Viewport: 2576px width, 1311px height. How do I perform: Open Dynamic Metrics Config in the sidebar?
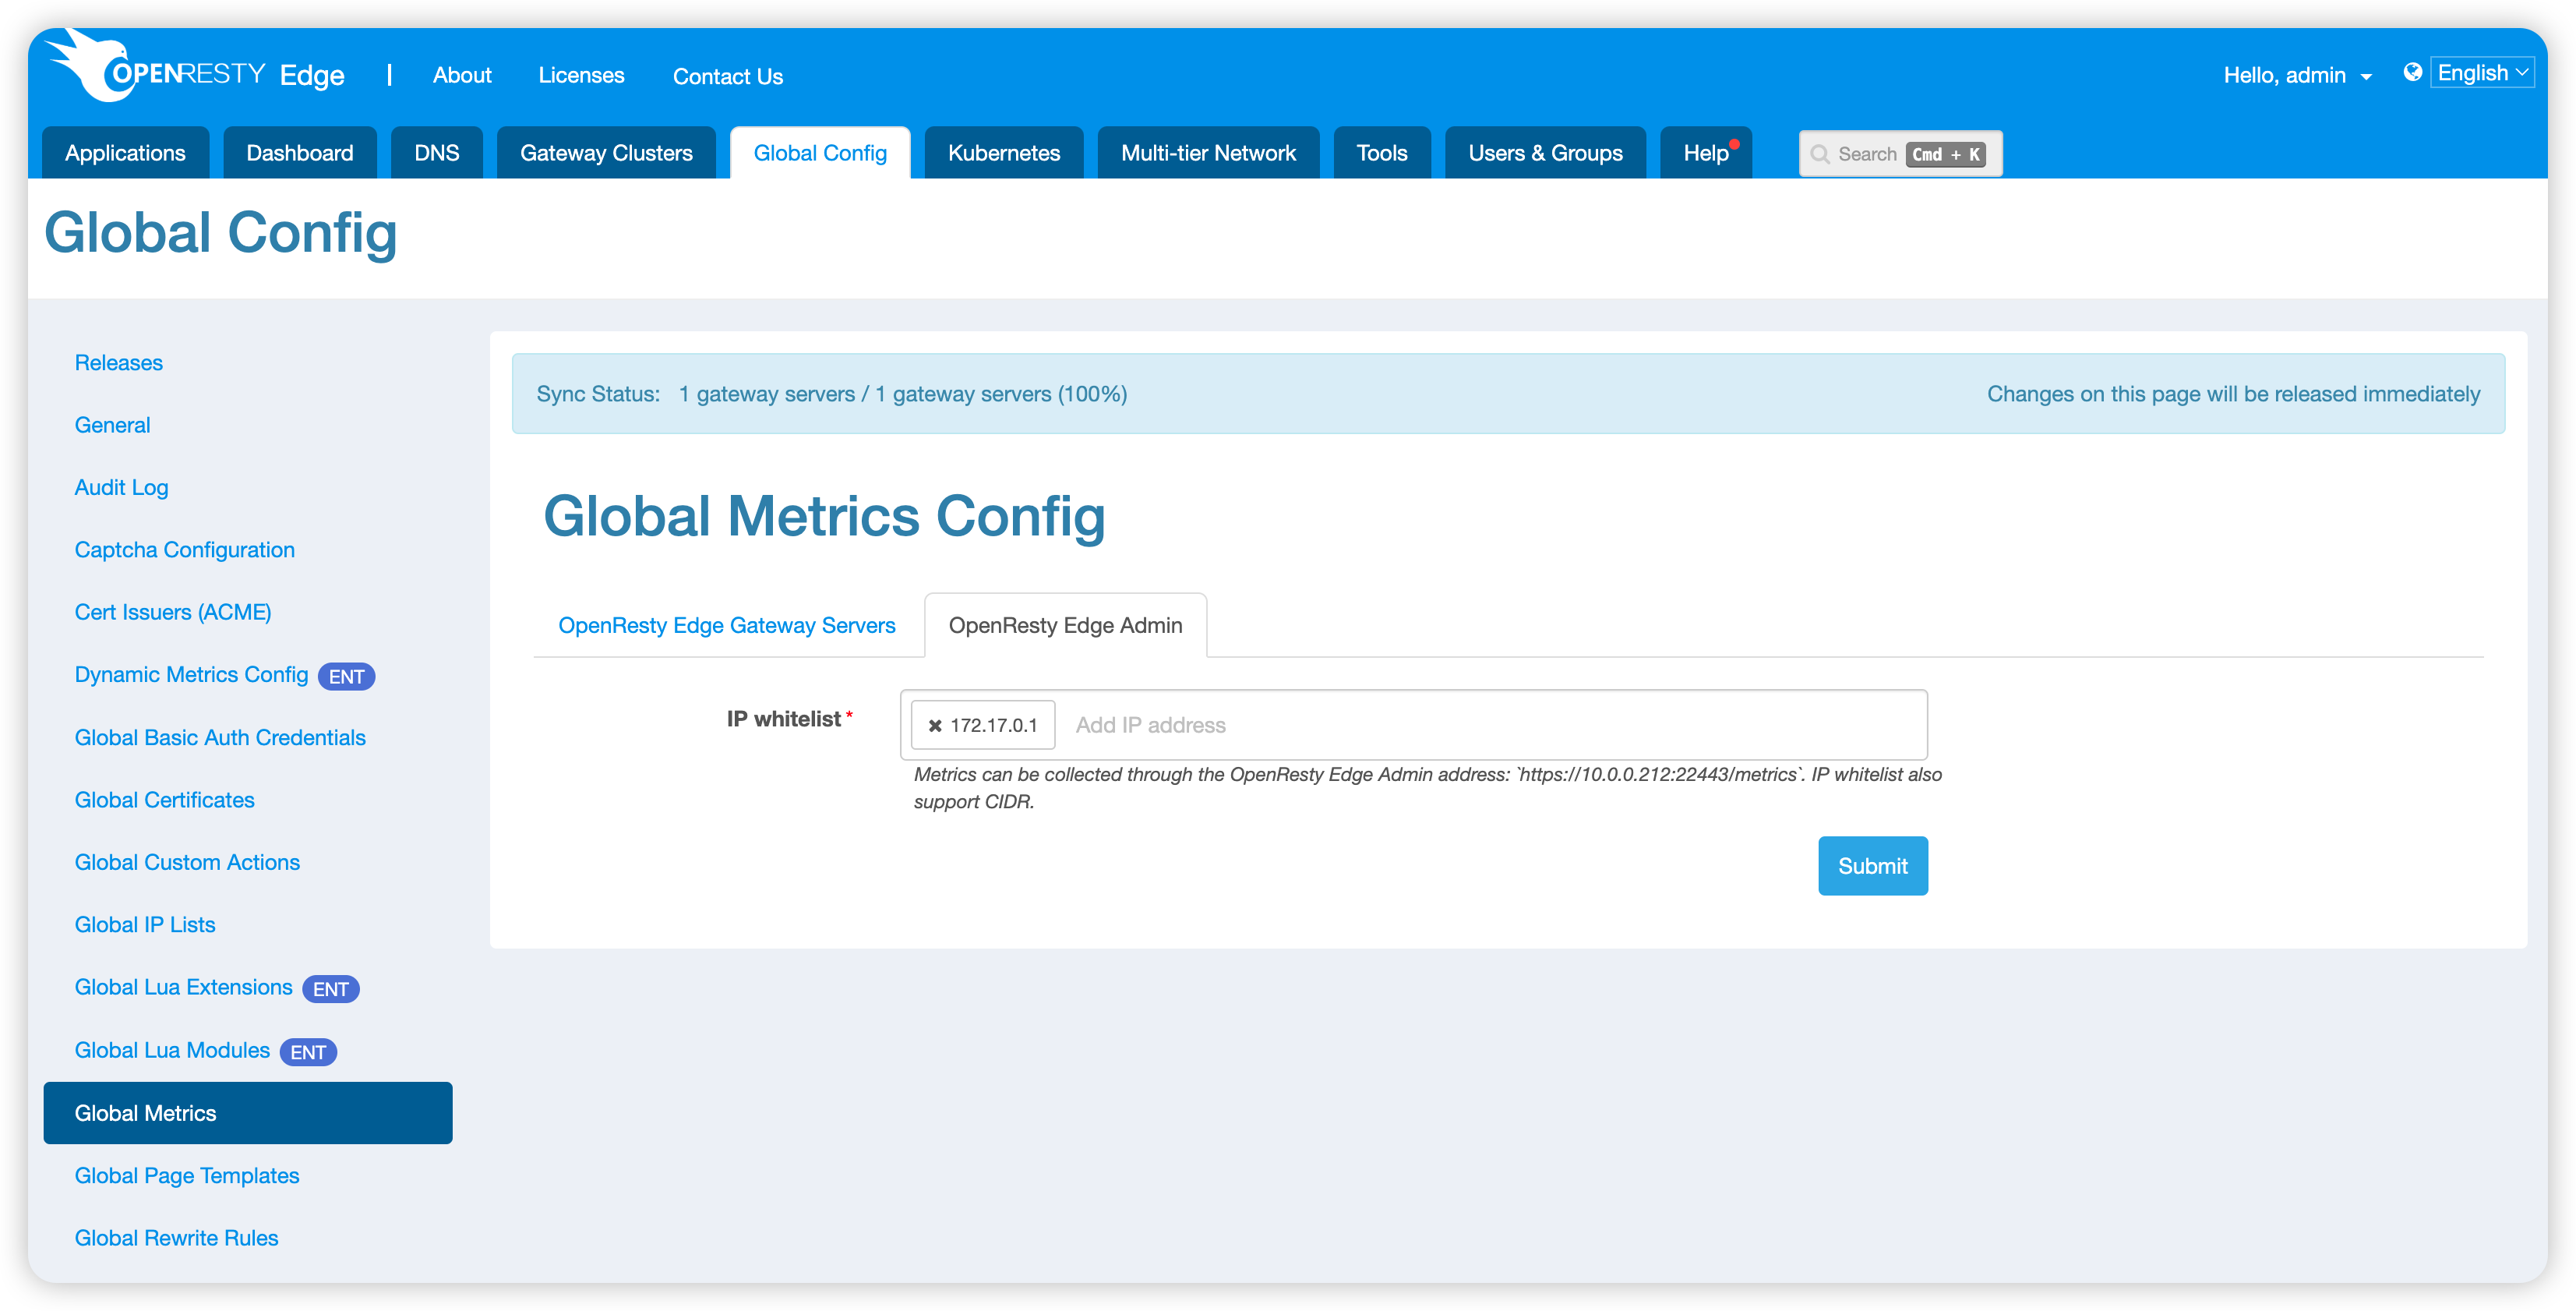191,675
